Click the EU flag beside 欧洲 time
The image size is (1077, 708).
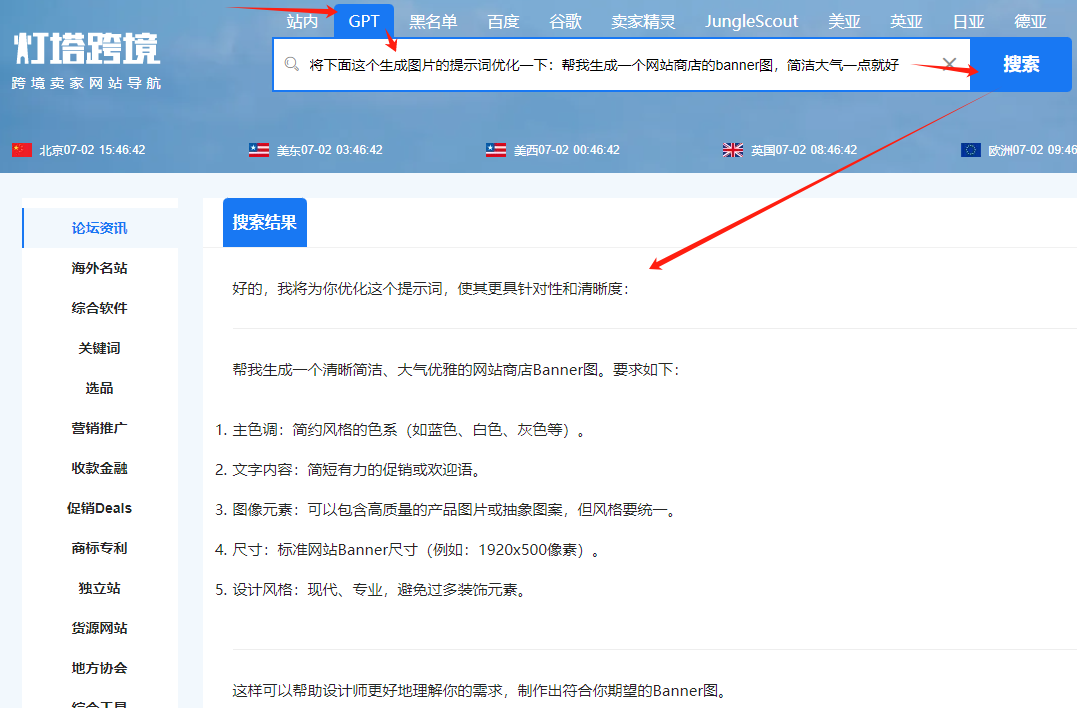pos(970,150)
